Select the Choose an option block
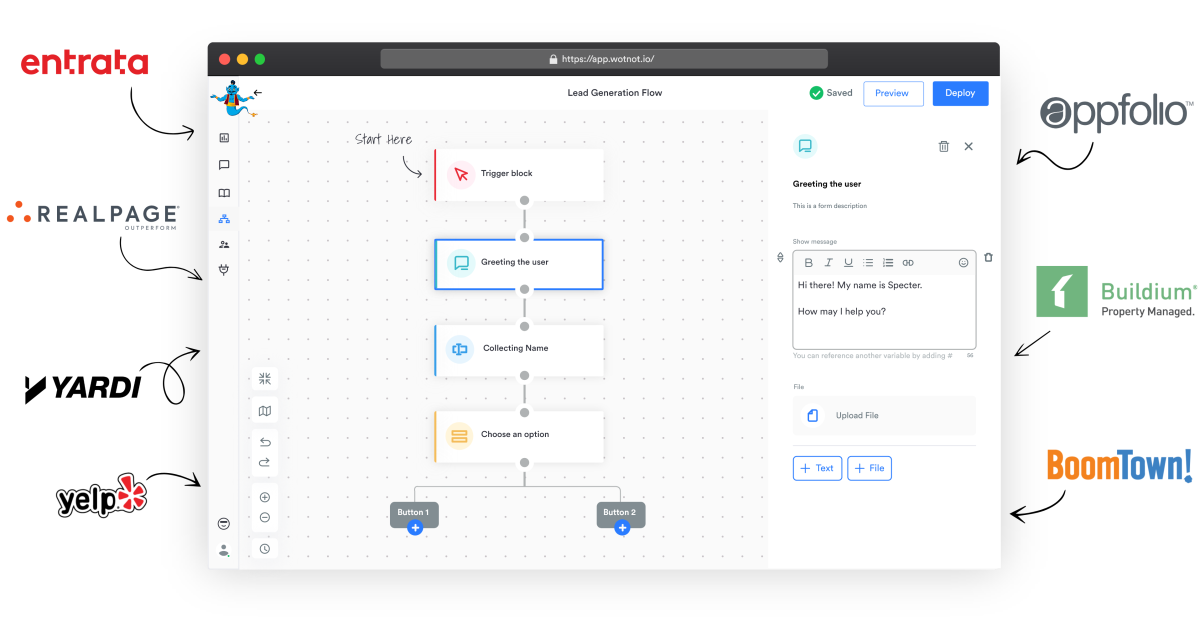 [x=519, y=435]
